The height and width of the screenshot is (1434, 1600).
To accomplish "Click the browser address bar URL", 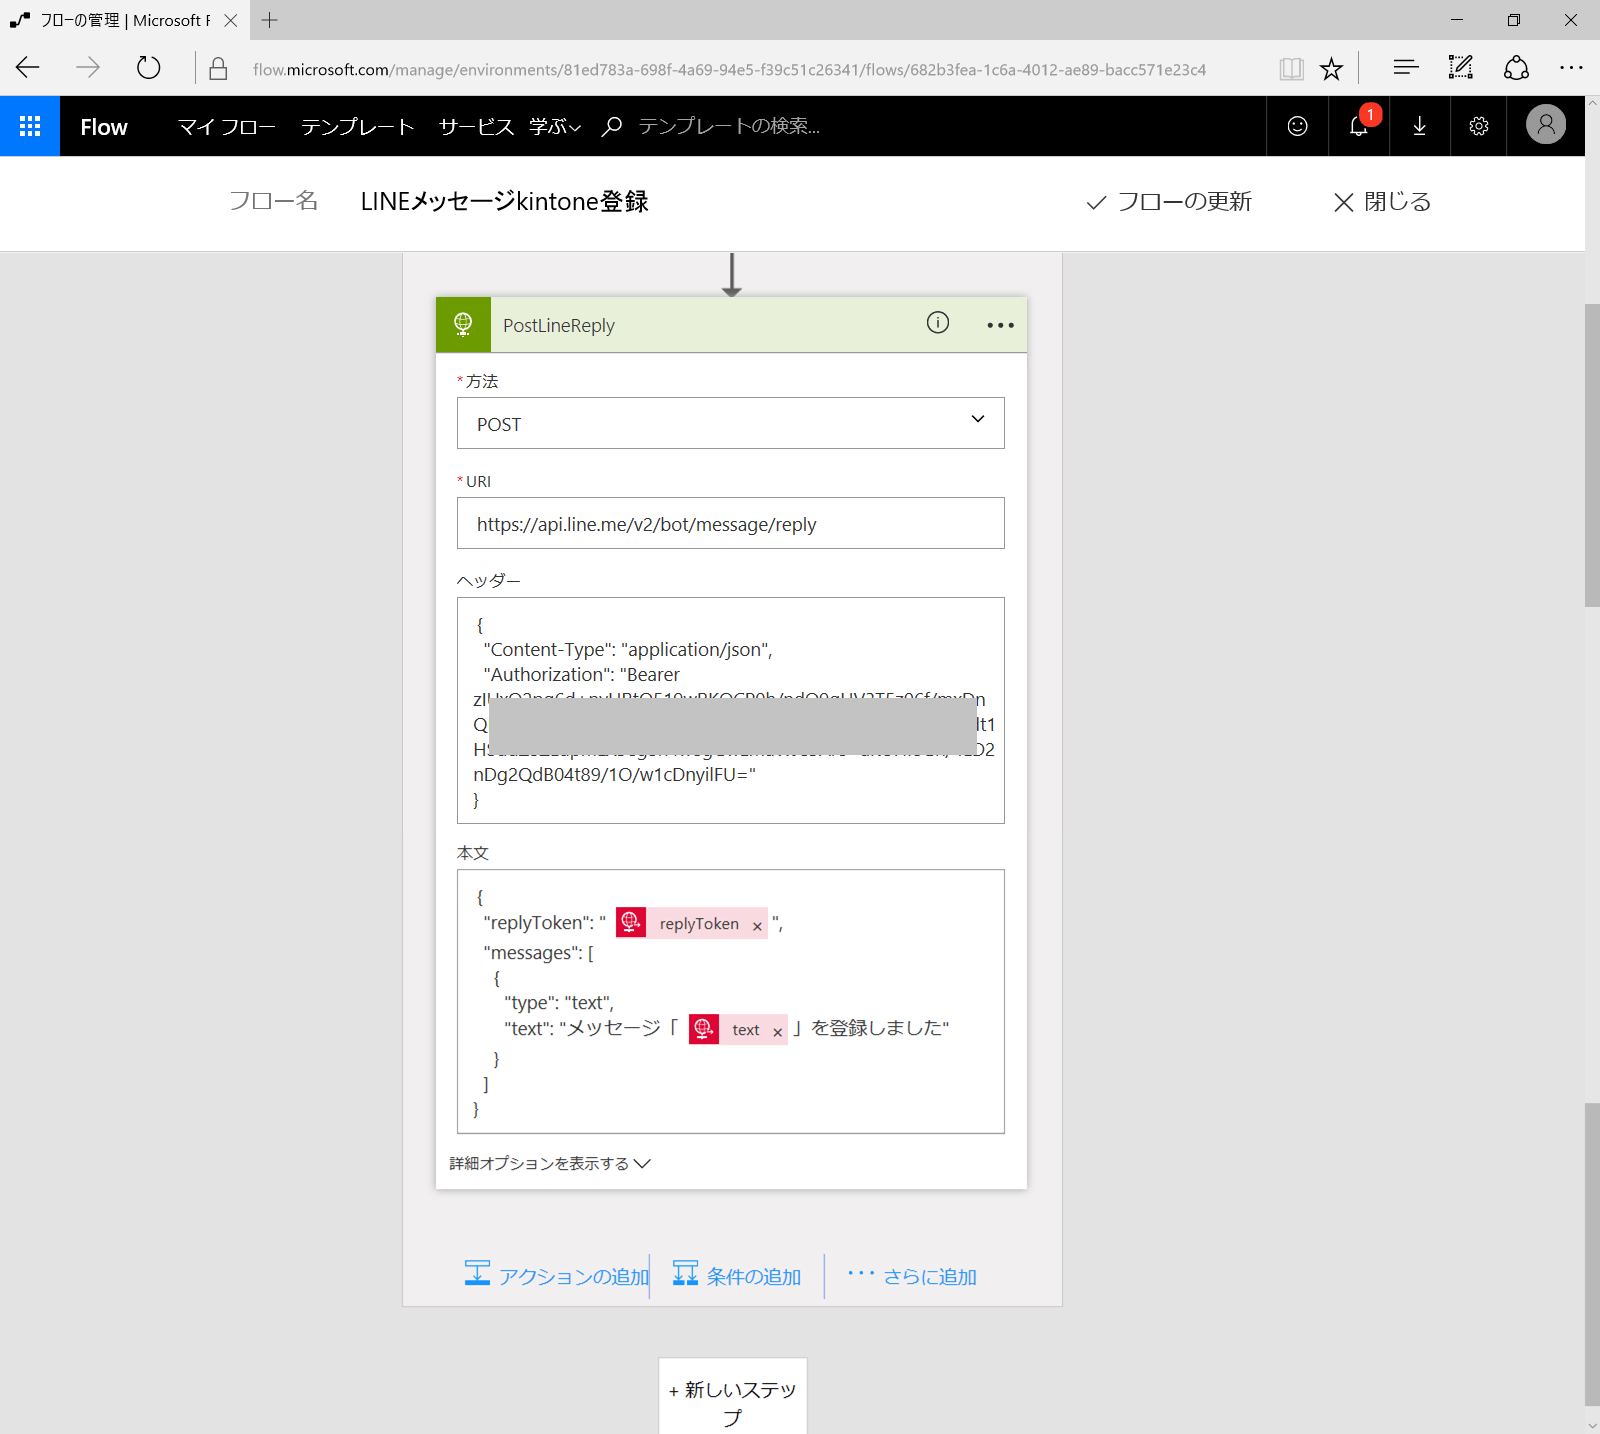I will coord(729,69).
